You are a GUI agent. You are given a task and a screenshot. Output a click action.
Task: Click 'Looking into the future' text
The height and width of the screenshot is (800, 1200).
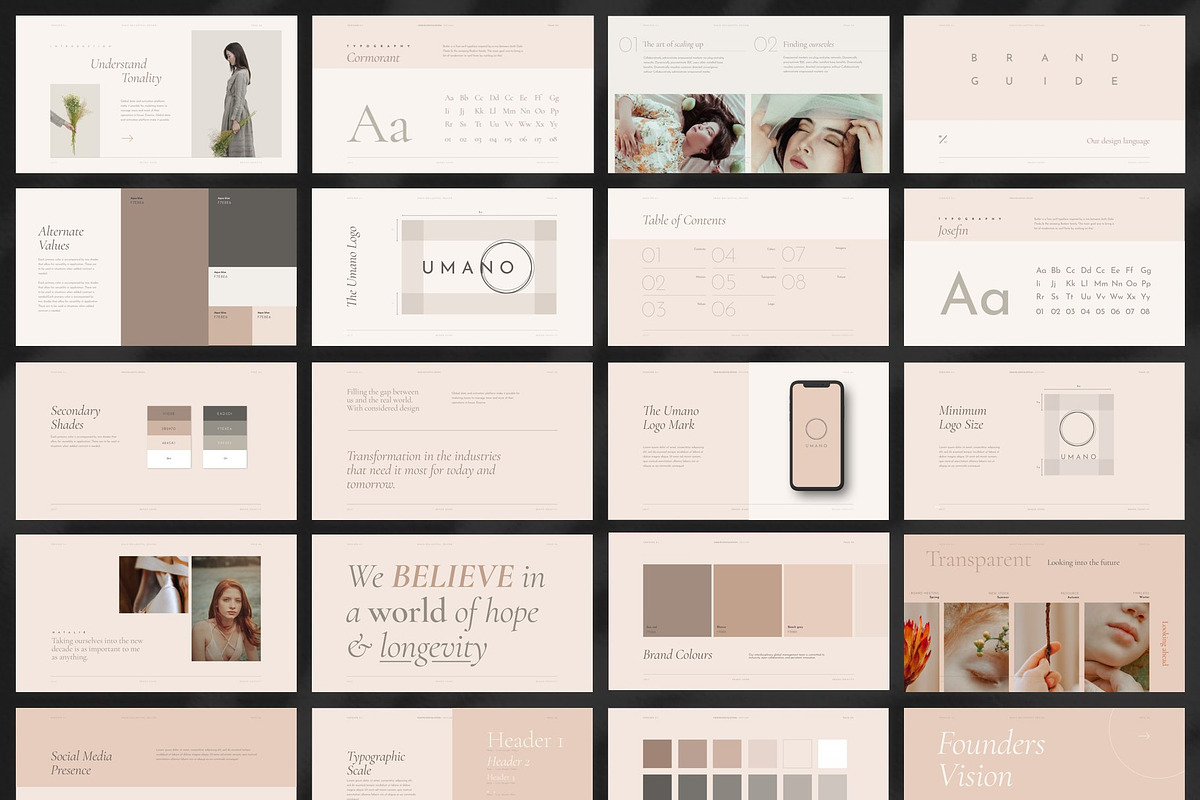coord(1083,563)
